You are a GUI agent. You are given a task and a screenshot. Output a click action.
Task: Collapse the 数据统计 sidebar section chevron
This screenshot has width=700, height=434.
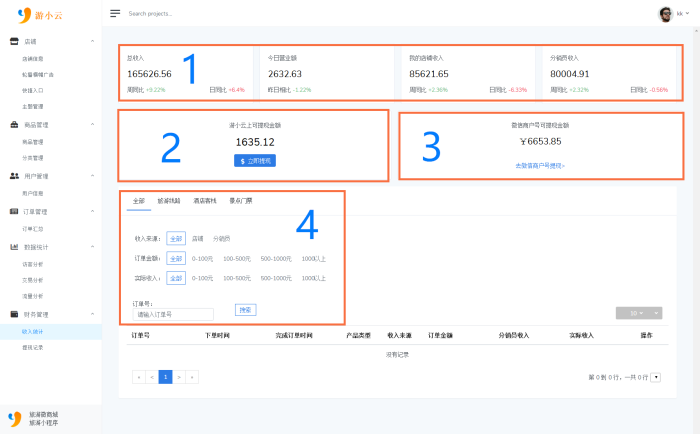(92, 246)
